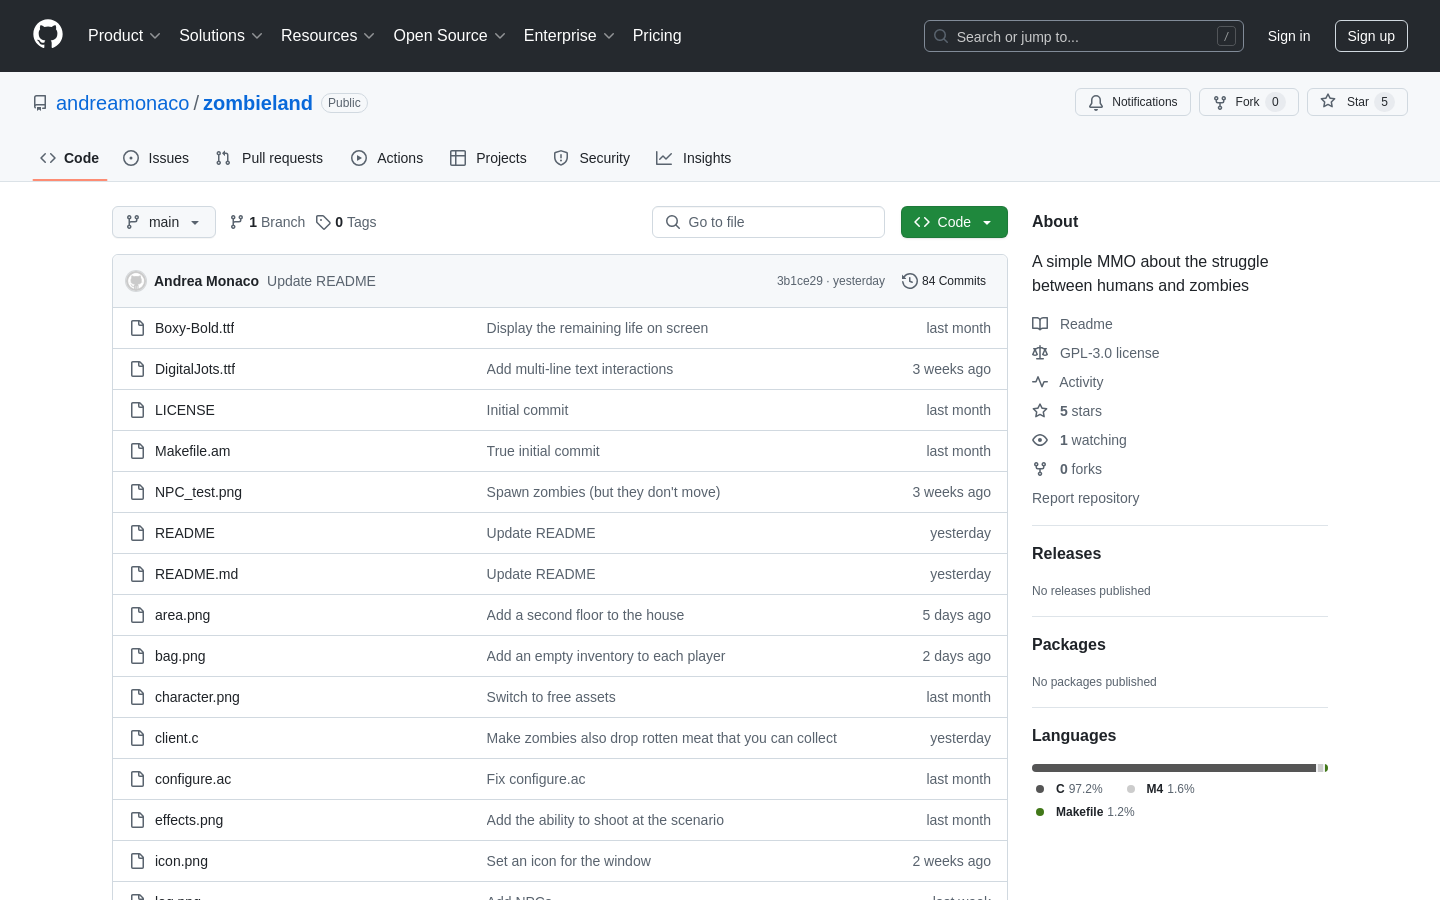Click the Notifications bell icon
Screen dimensions: 1440x900
click(x=1096, y=102)
